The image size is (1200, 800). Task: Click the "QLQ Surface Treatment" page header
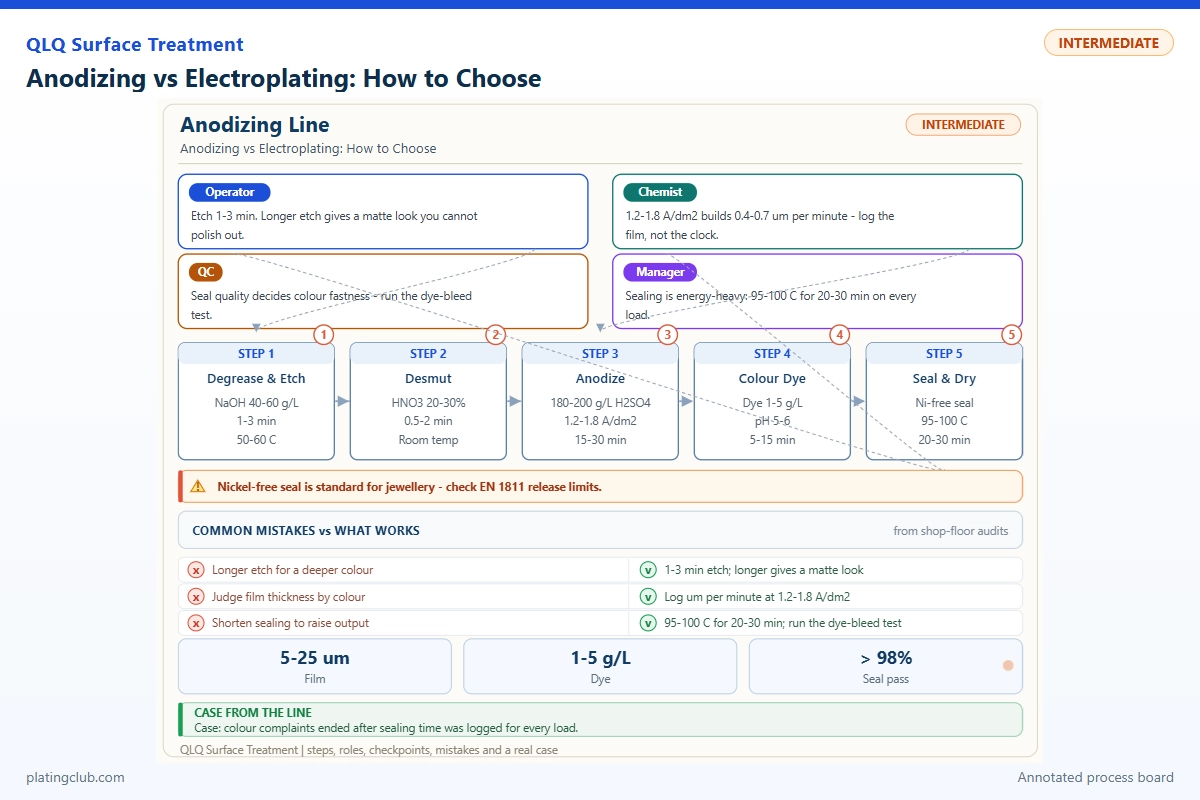point(135,45)
